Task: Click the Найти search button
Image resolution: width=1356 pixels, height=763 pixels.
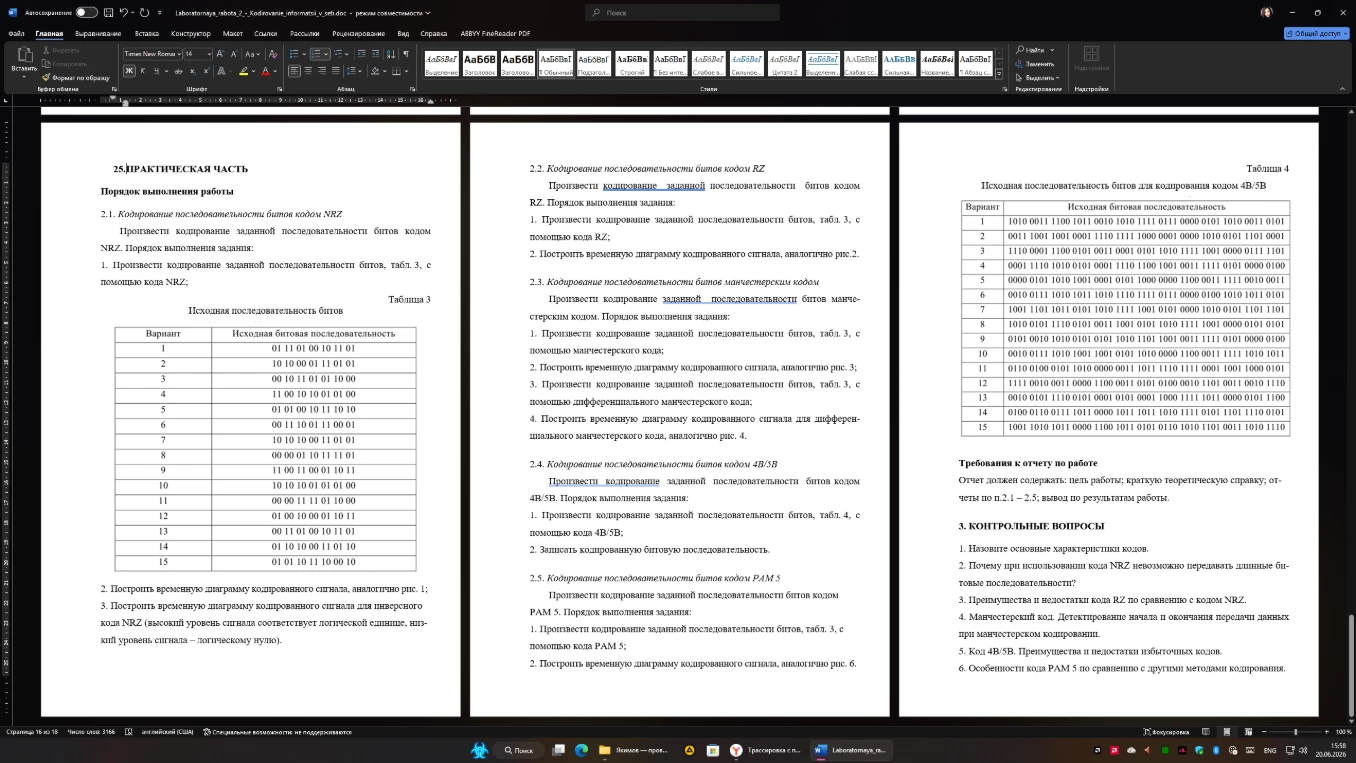Action: 1030,50
